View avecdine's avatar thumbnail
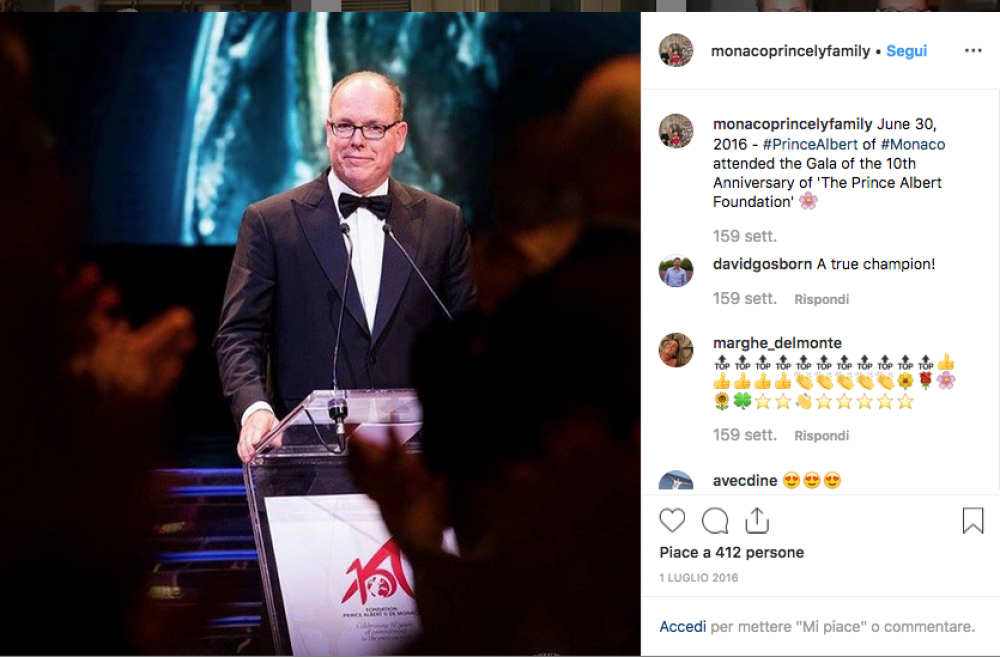 pyautogui.click(x=675, y=480)
